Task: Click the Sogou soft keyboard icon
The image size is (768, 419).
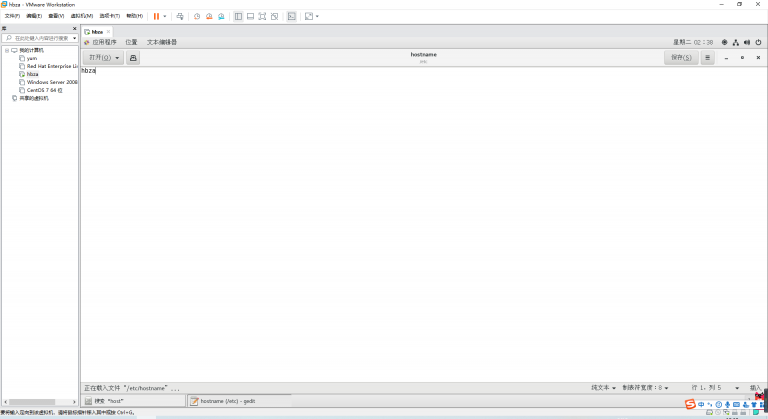Action: pyautogui.click(x=736, y=404)
